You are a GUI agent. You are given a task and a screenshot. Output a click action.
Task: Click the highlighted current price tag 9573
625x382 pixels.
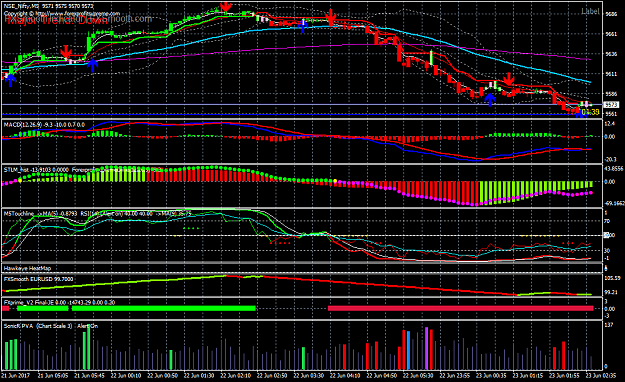(611, 105)
